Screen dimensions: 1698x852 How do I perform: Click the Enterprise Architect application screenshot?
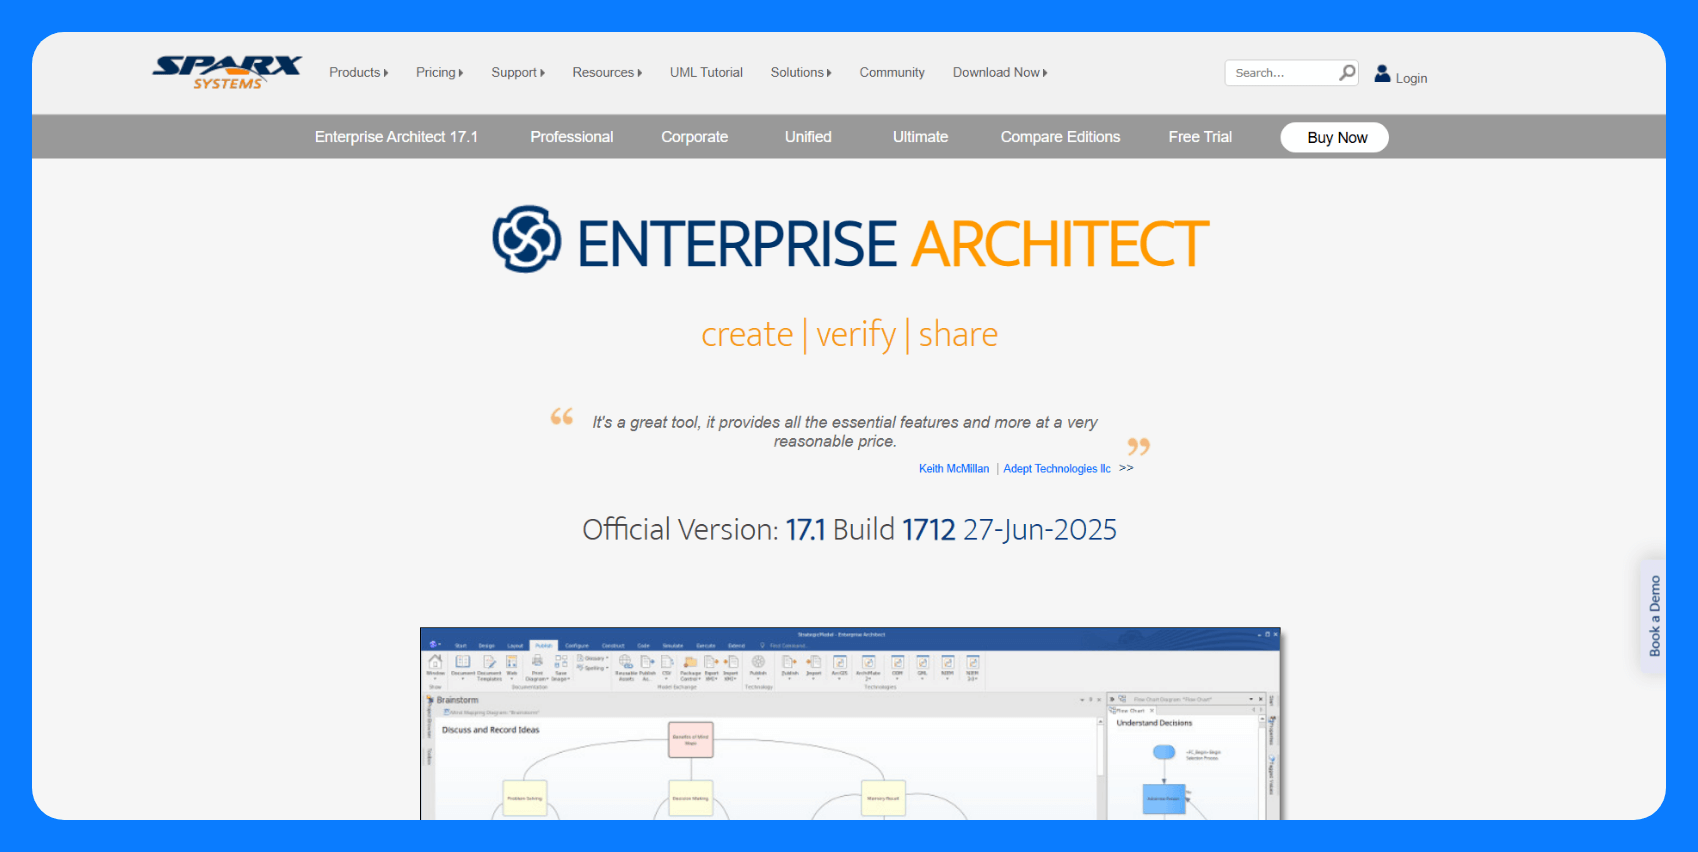click(850, 724)
